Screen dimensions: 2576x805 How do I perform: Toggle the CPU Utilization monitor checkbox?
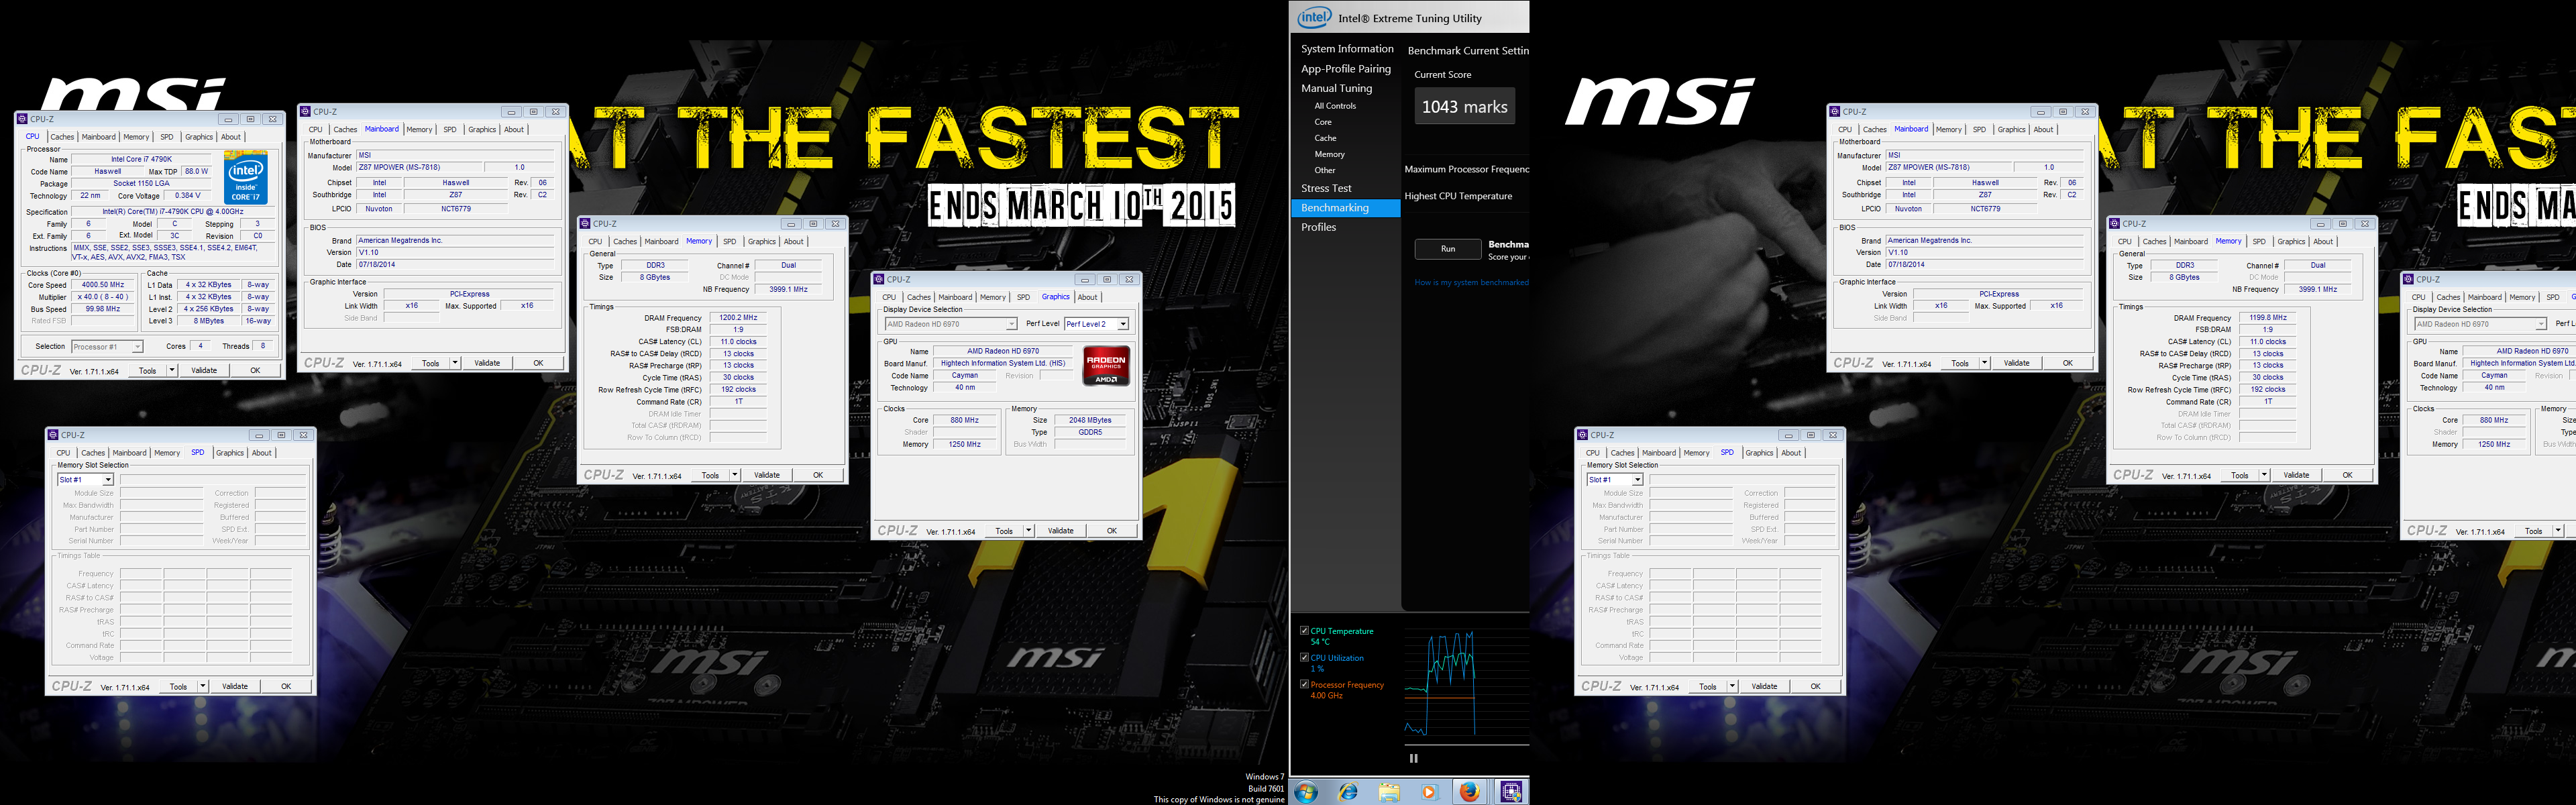click(x=1304, y=657)
